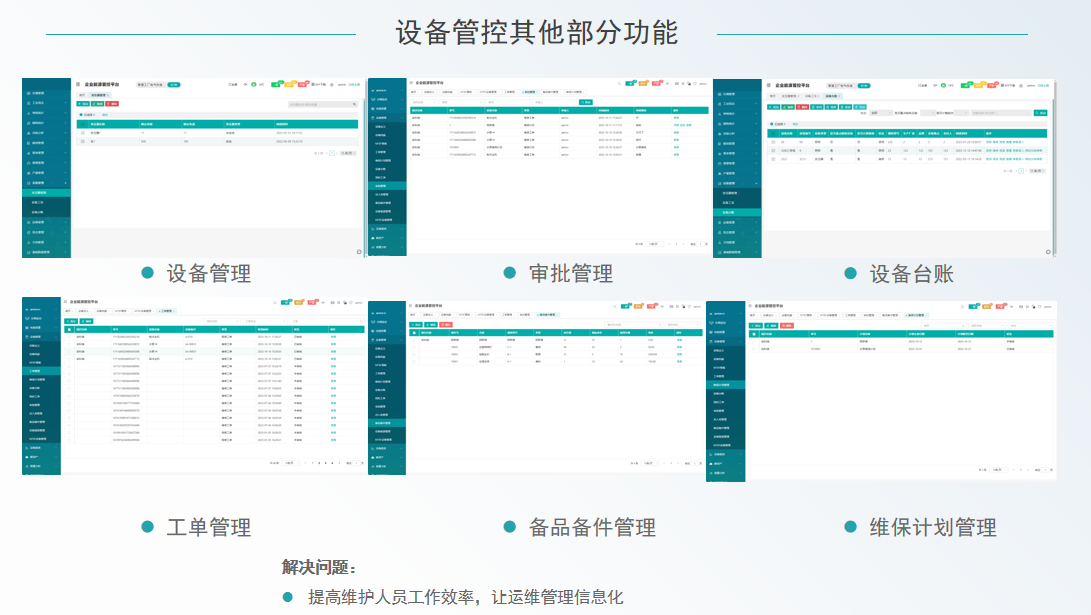Click the red alarm badge in 设备台账 header
Viewport: 1091px width, 615px height.
[993, 85]
